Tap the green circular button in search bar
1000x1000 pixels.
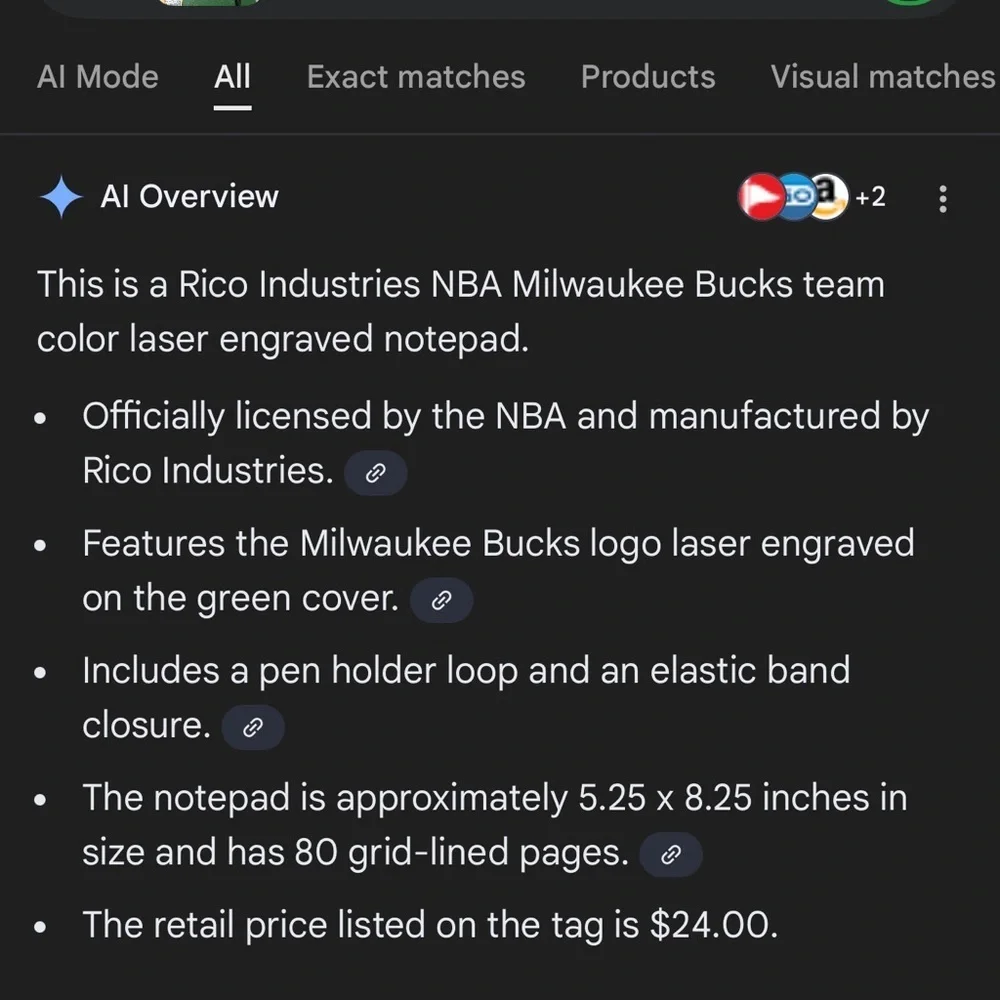click(911, 3)
